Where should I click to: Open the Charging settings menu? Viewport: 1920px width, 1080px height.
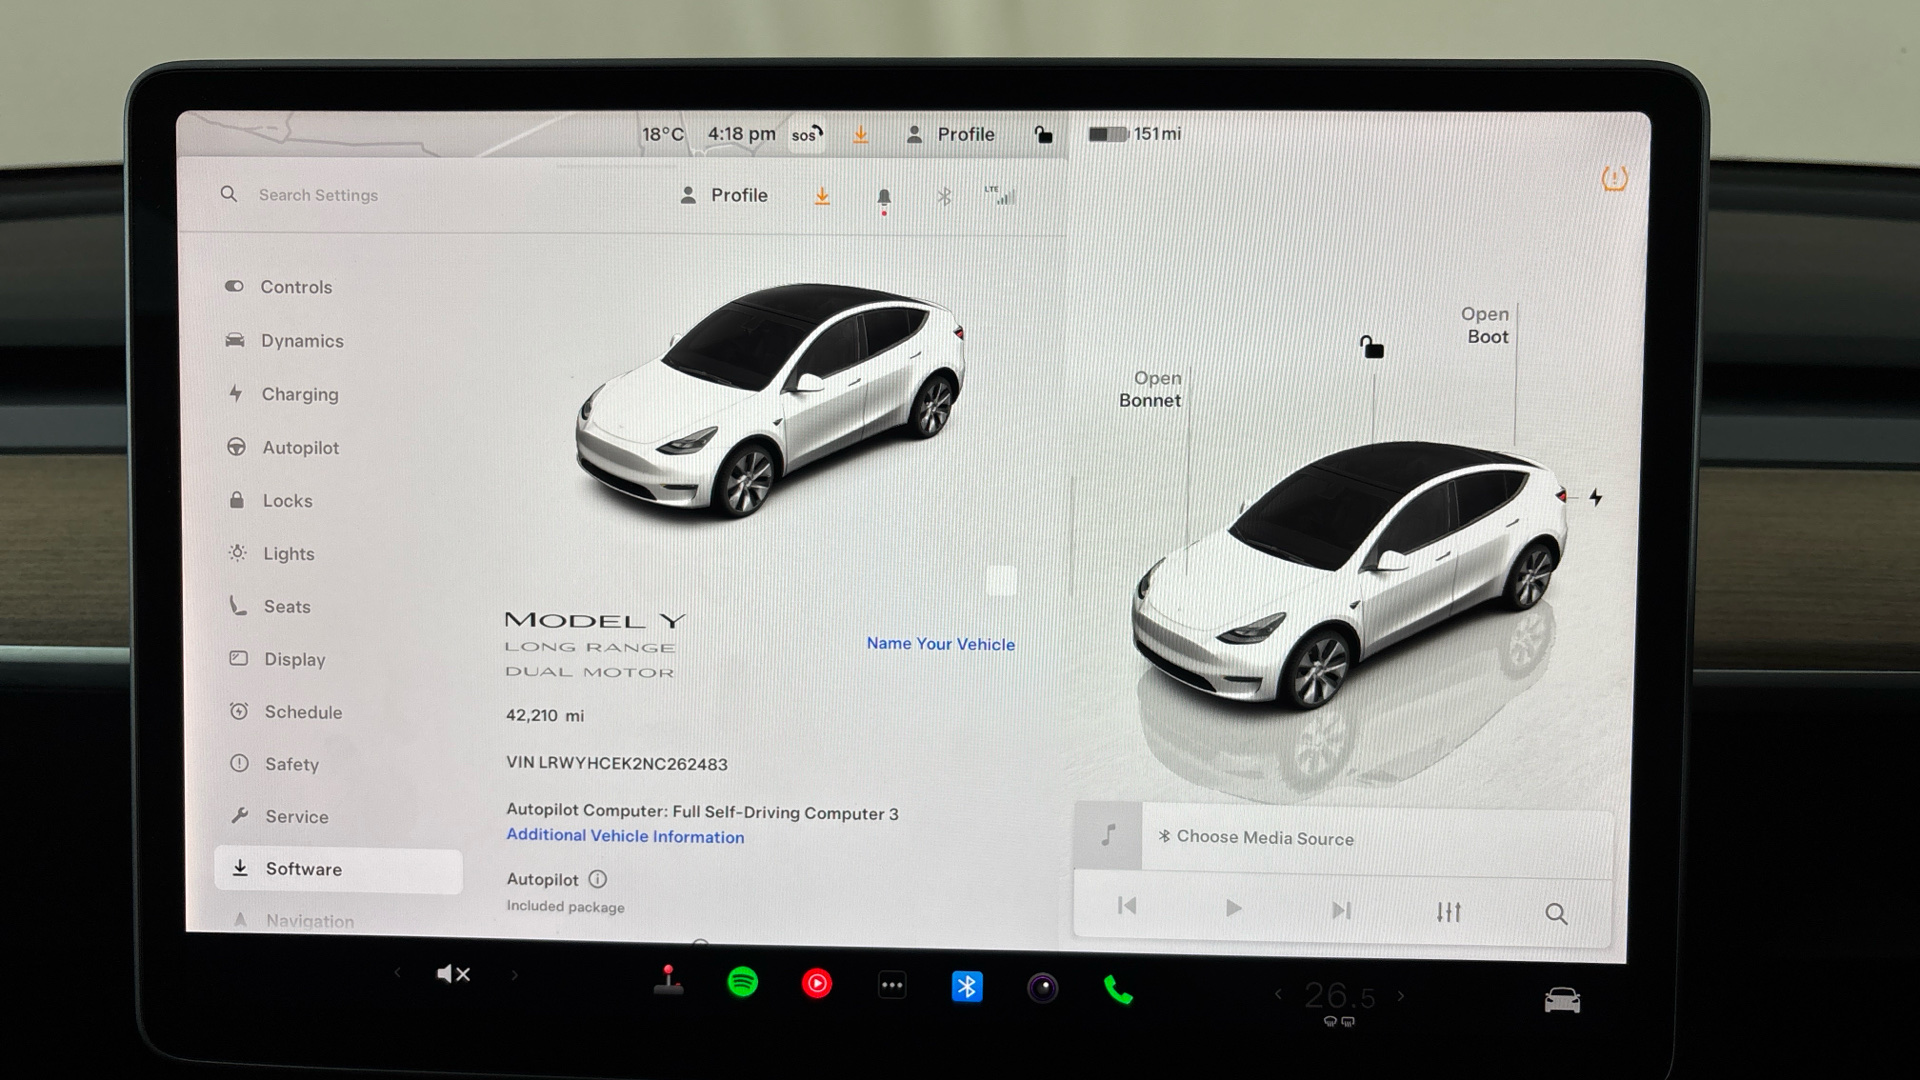point(283,394)
